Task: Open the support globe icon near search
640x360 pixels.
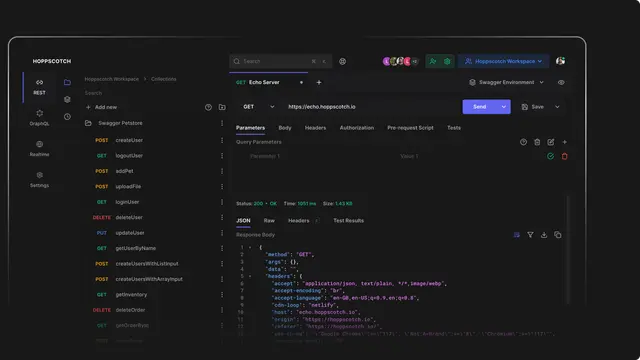Action: pyautogui.click(x=342, y=61)
